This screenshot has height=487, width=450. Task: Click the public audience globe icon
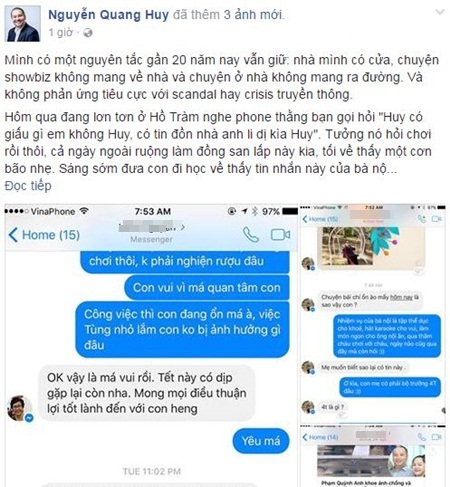(x=88, y=33)
